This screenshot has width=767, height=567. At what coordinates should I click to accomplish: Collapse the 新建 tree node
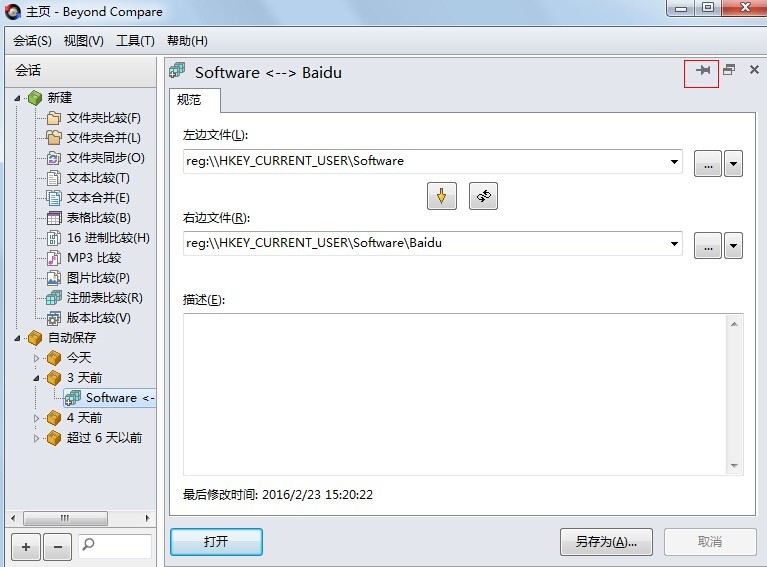point(17,98)
